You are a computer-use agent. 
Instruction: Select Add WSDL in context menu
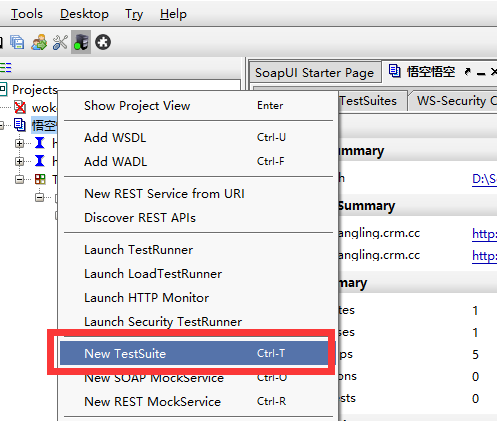tap(198, 138)
